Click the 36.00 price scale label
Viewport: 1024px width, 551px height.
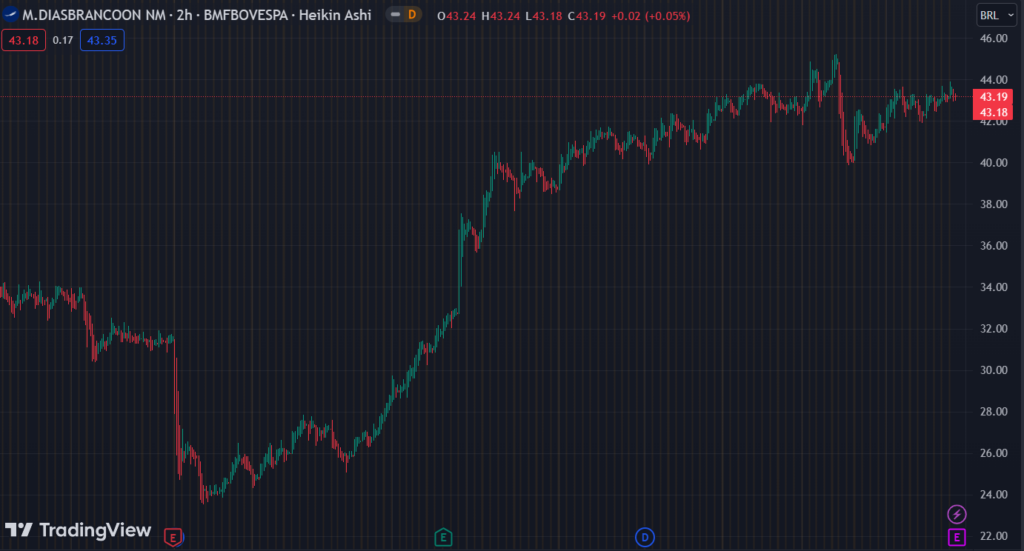pyautogui.click(x=993, y=245)
